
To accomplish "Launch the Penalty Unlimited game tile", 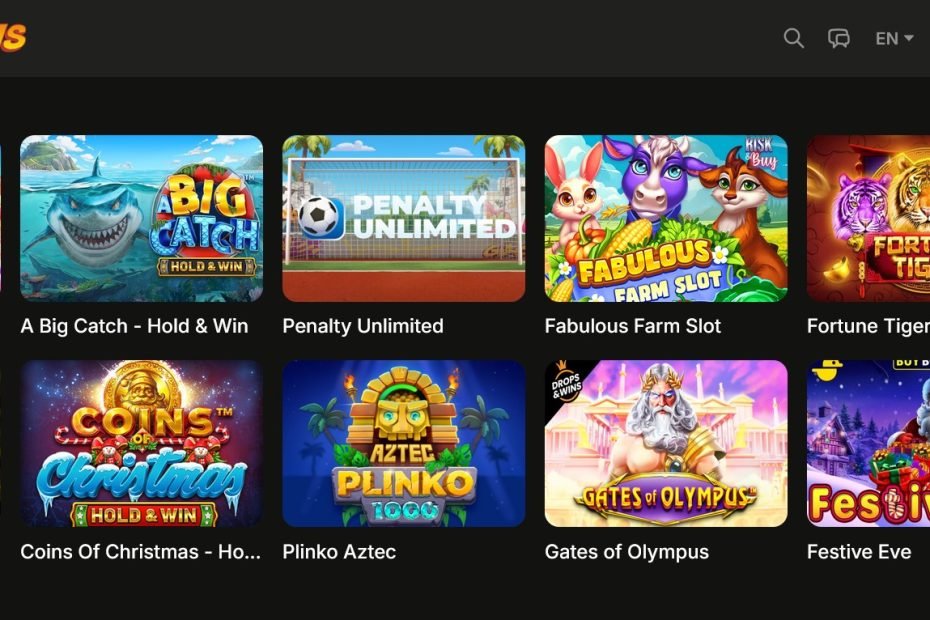I will coord(404,218).
